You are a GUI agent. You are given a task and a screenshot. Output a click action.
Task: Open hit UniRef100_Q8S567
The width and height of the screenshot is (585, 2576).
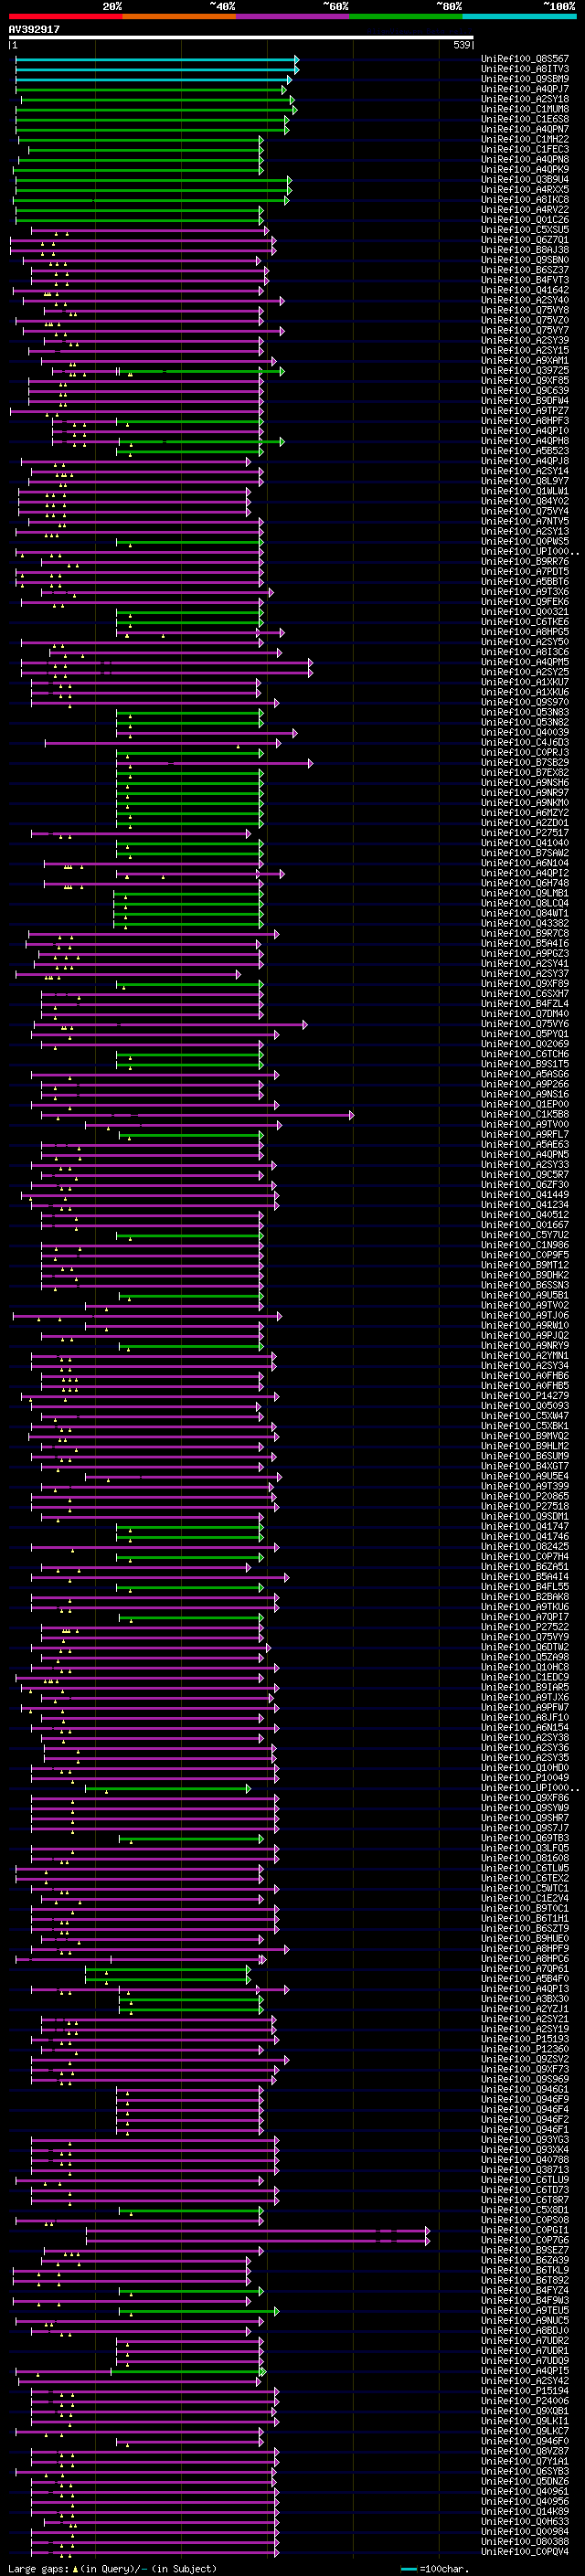[525, 59]
